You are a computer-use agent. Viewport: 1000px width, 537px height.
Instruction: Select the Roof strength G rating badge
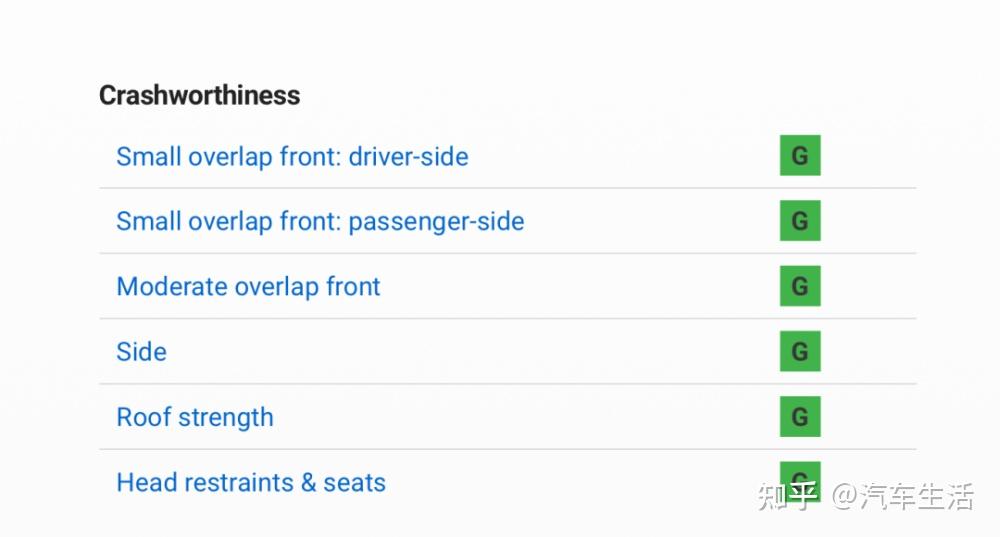click(800, 417)
